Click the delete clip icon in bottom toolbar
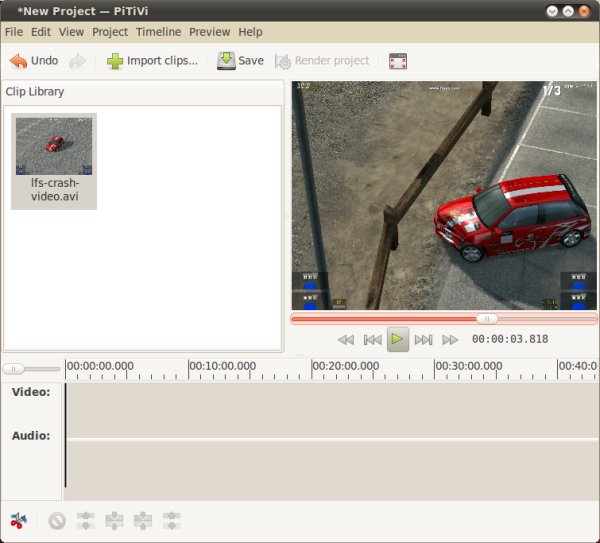Viewport: 600px width, 543px height. pyautogui.click(x=57, y=521)
